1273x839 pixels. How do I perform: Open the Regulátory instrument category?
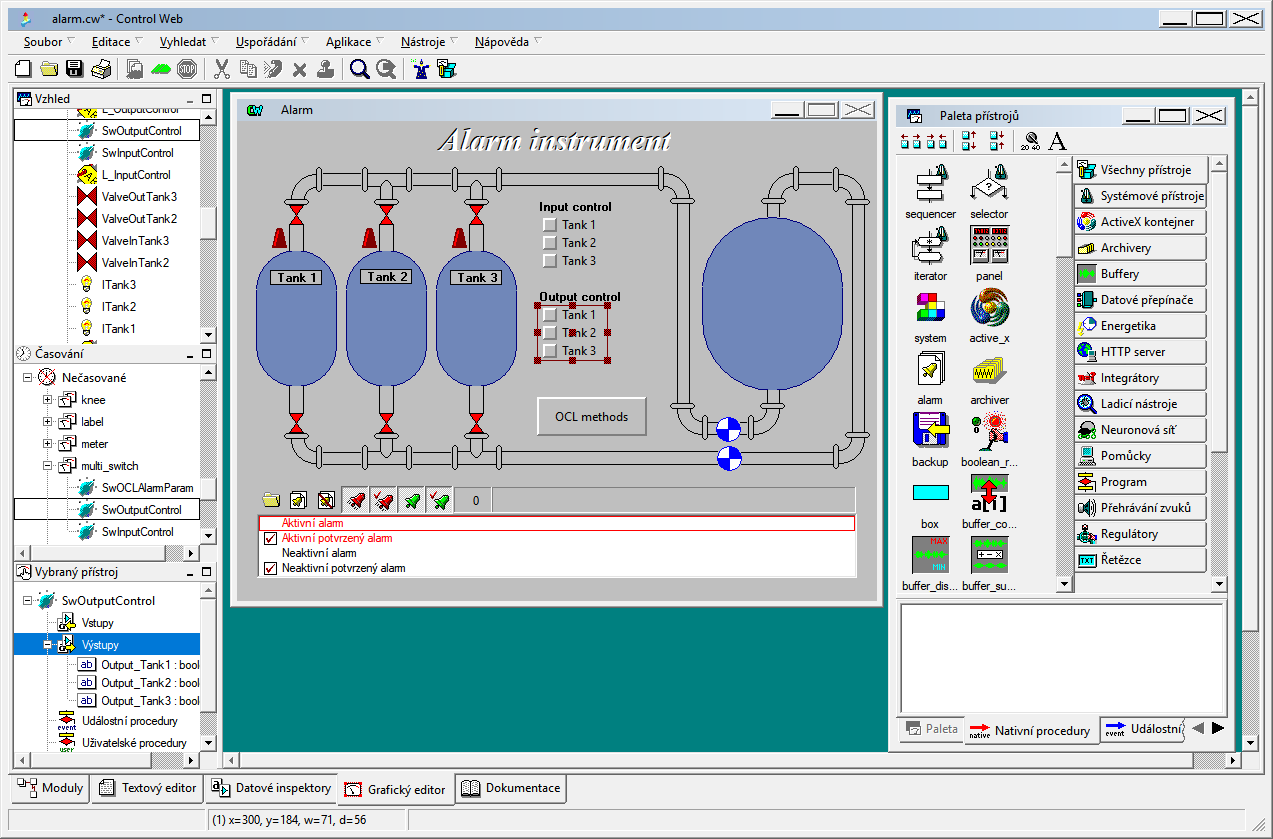click(x=1129, y=534)
